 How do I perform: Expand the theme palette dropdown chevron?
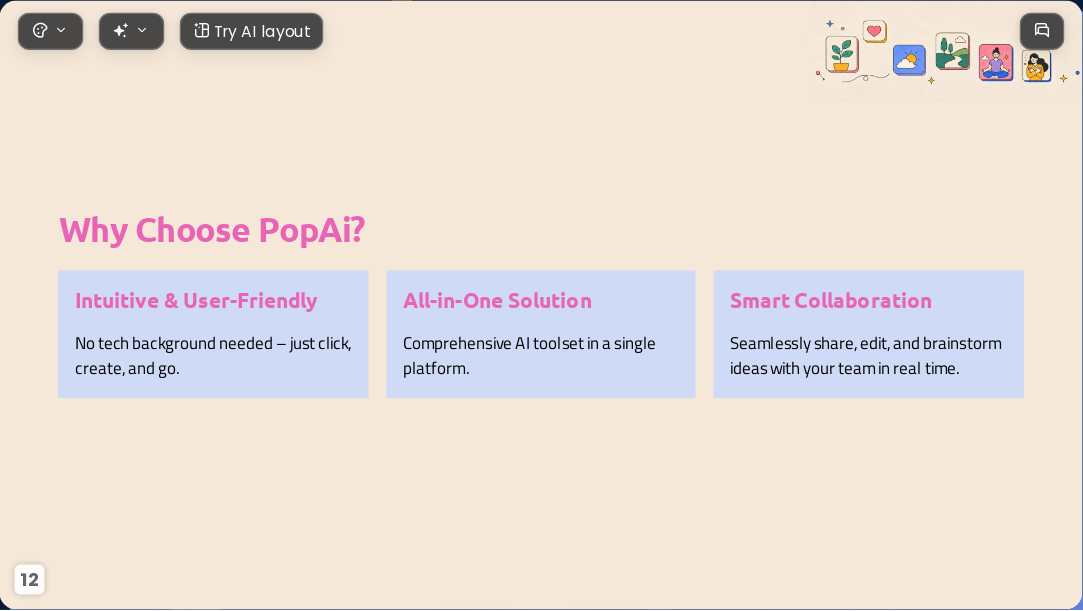(61, 30)
